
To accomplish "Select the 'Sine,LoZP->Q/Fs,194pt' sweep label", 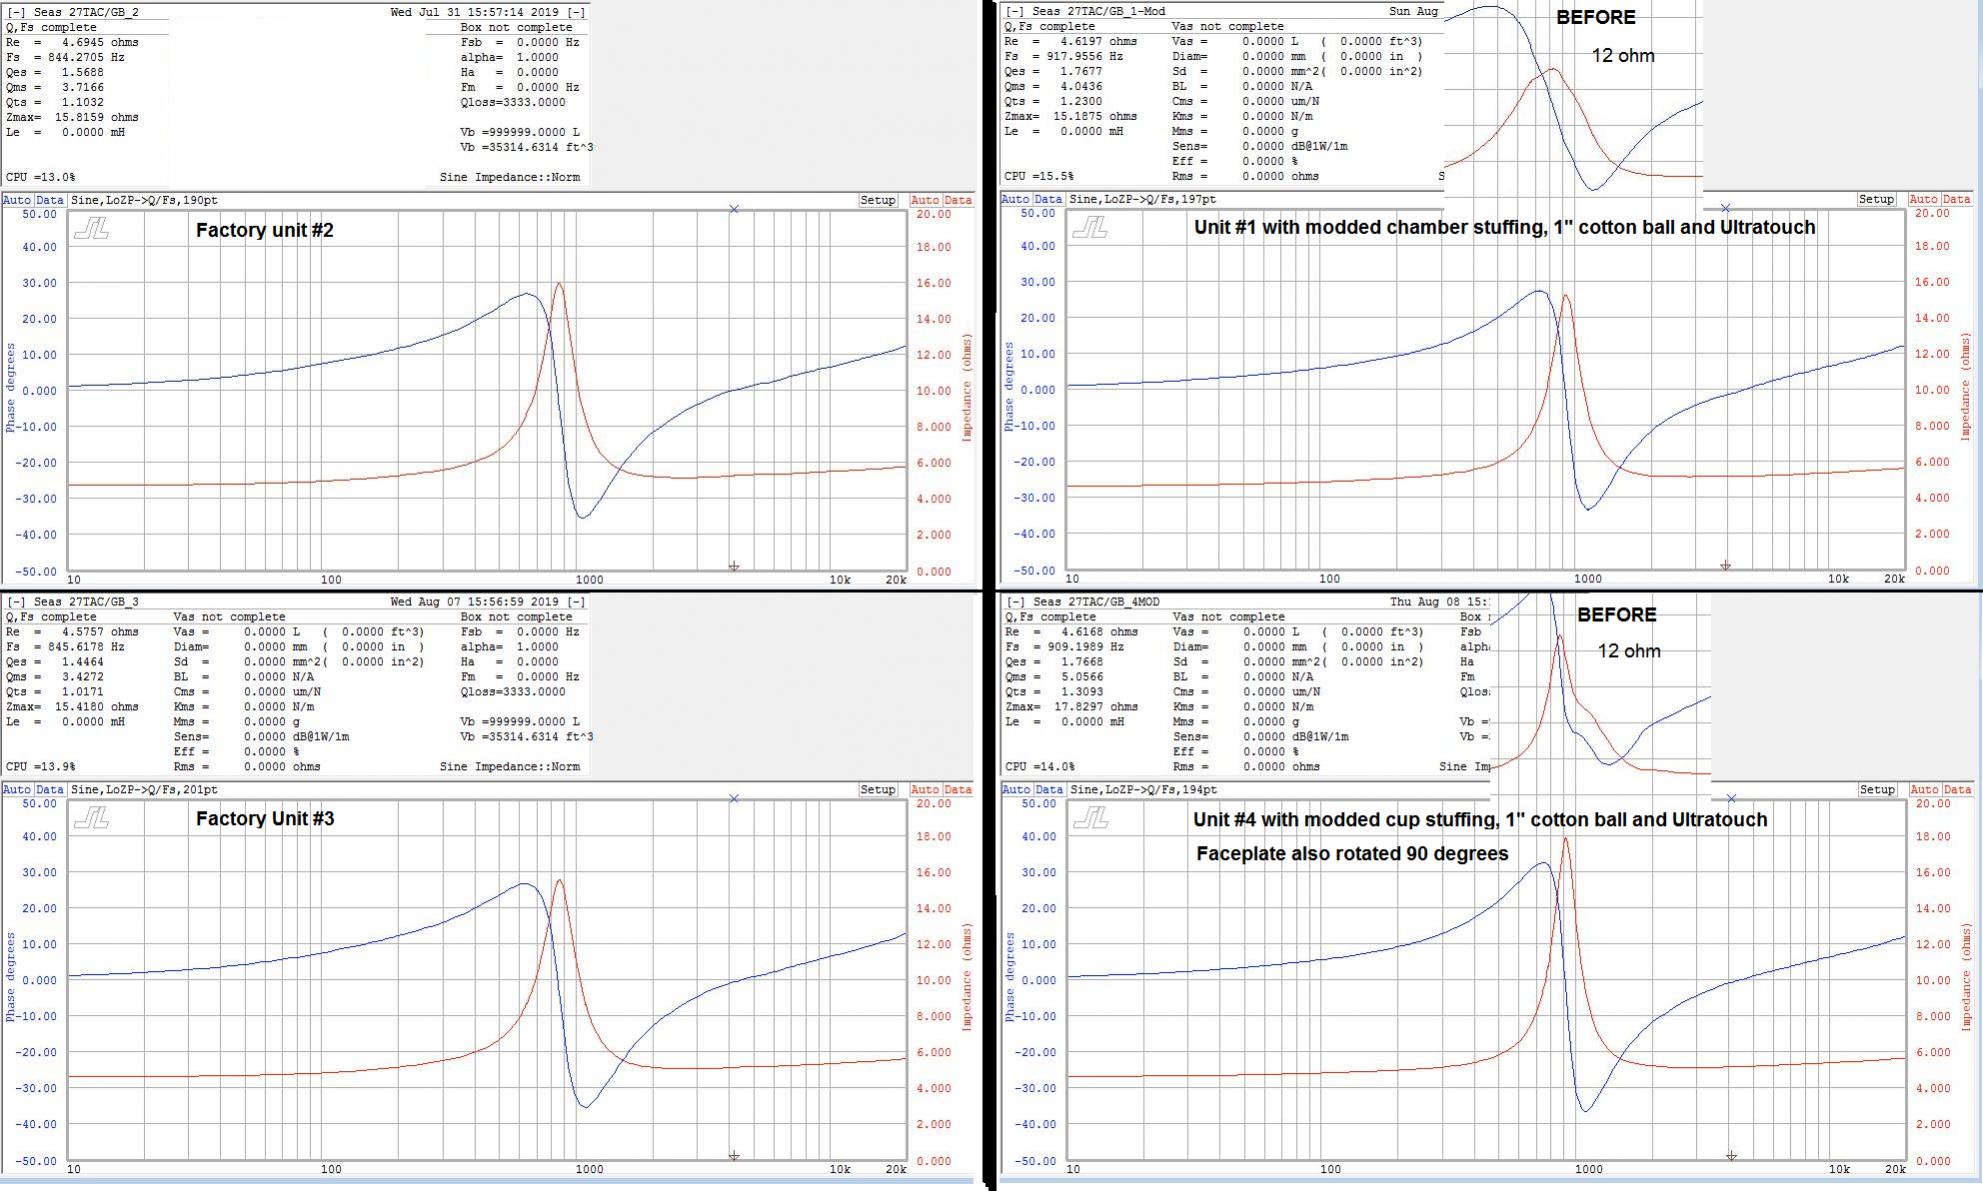I will [1143, 789].
